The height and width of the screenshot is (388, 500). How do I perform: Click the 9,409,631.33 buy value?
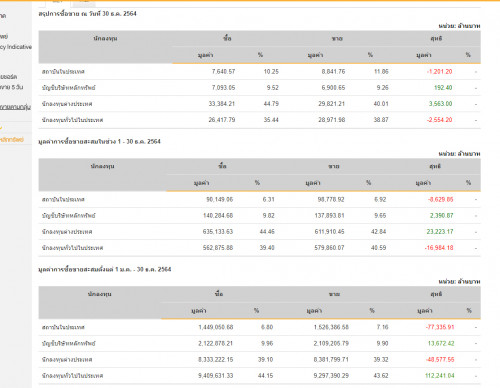click(x=215, y=376)
